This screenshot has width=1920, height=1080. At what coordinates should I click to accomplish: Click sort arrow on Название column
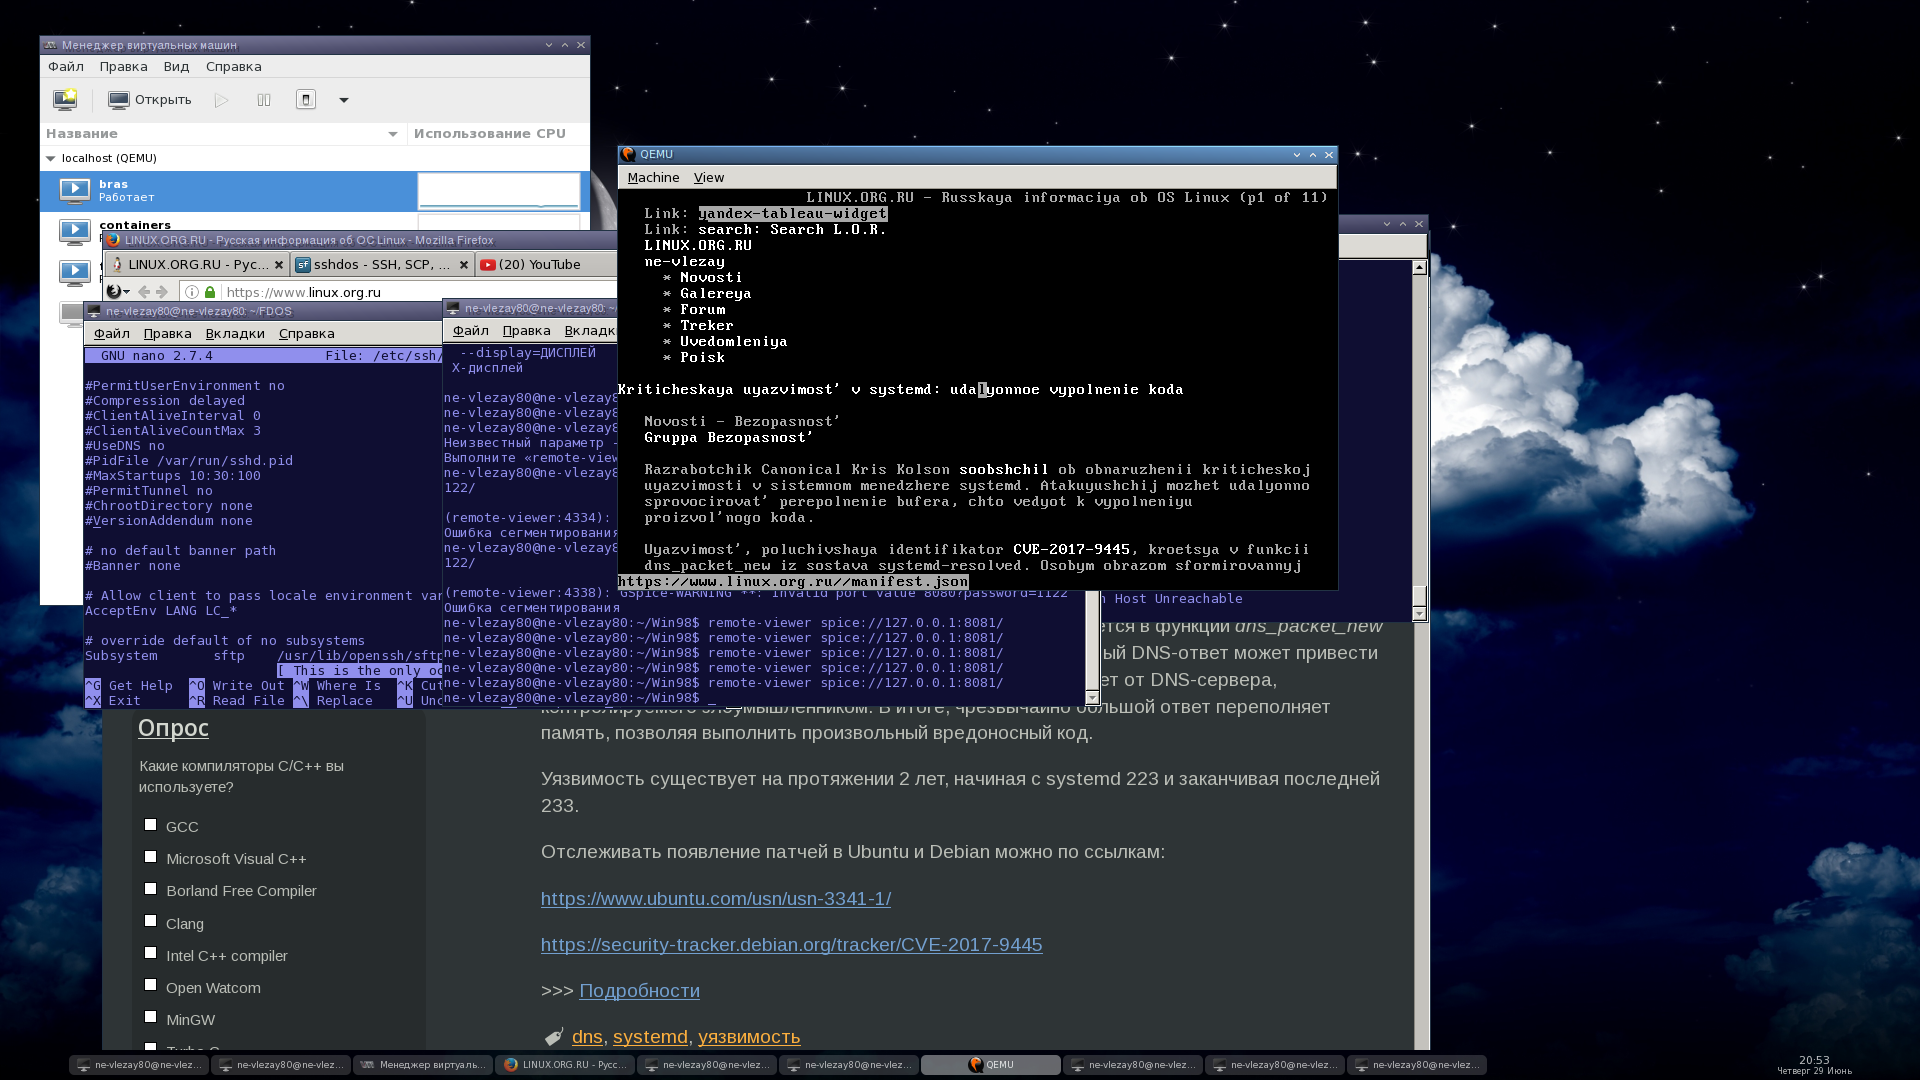pos(393,134)
